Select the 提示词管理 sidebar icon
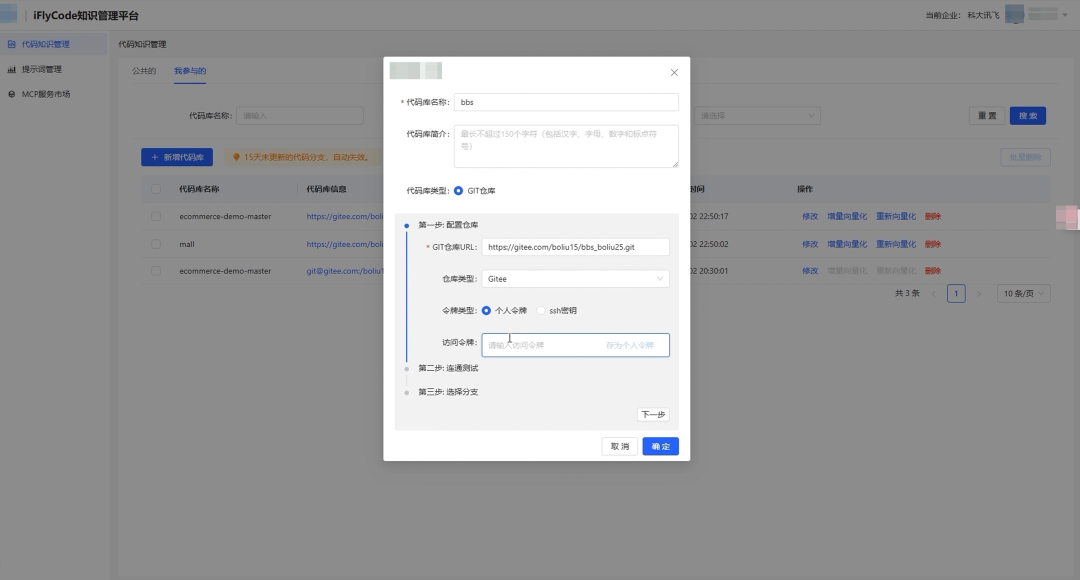 pyautogui.click(x=12, y=68)
